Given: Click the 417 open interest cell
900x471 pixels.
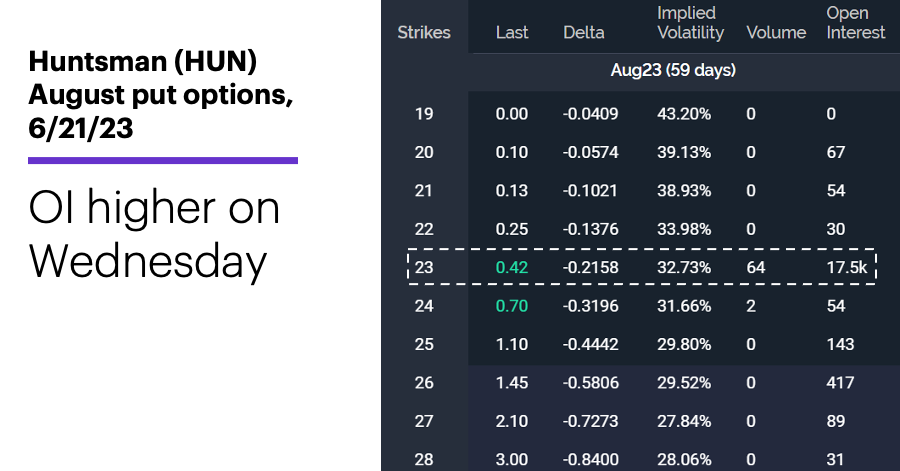Looking at the screenshot, I should (840, 383).
